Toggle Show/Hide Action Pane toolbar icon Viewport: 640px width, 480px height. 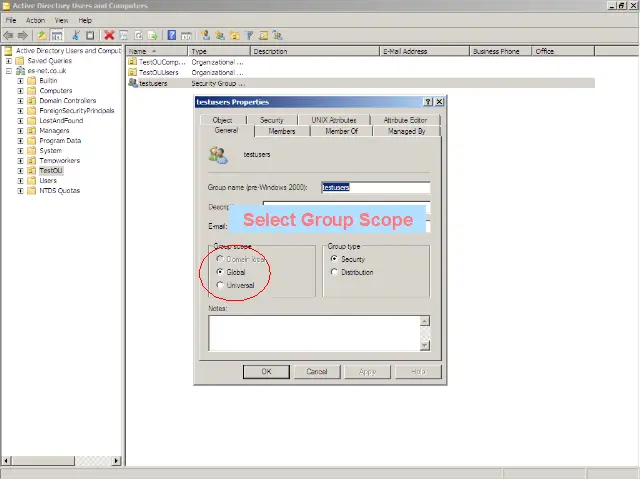point(187,36)
